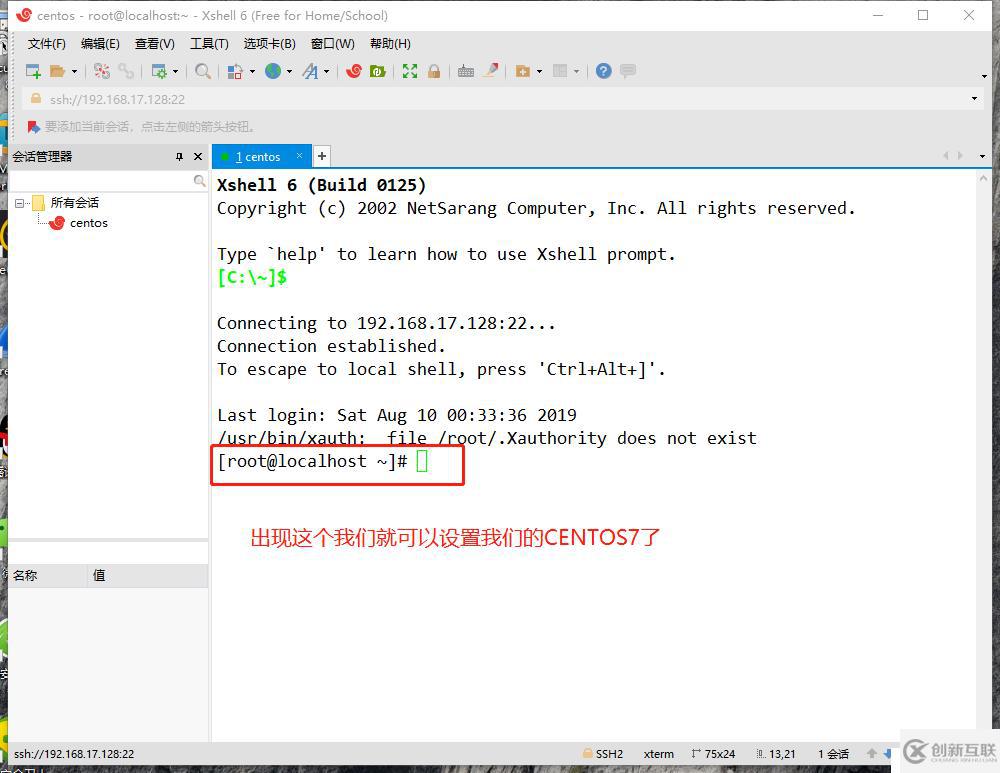The height and width of the screenshot is (773, 1000).
Task: Click the Full screen arrows icon
Action: click(410, 71)
